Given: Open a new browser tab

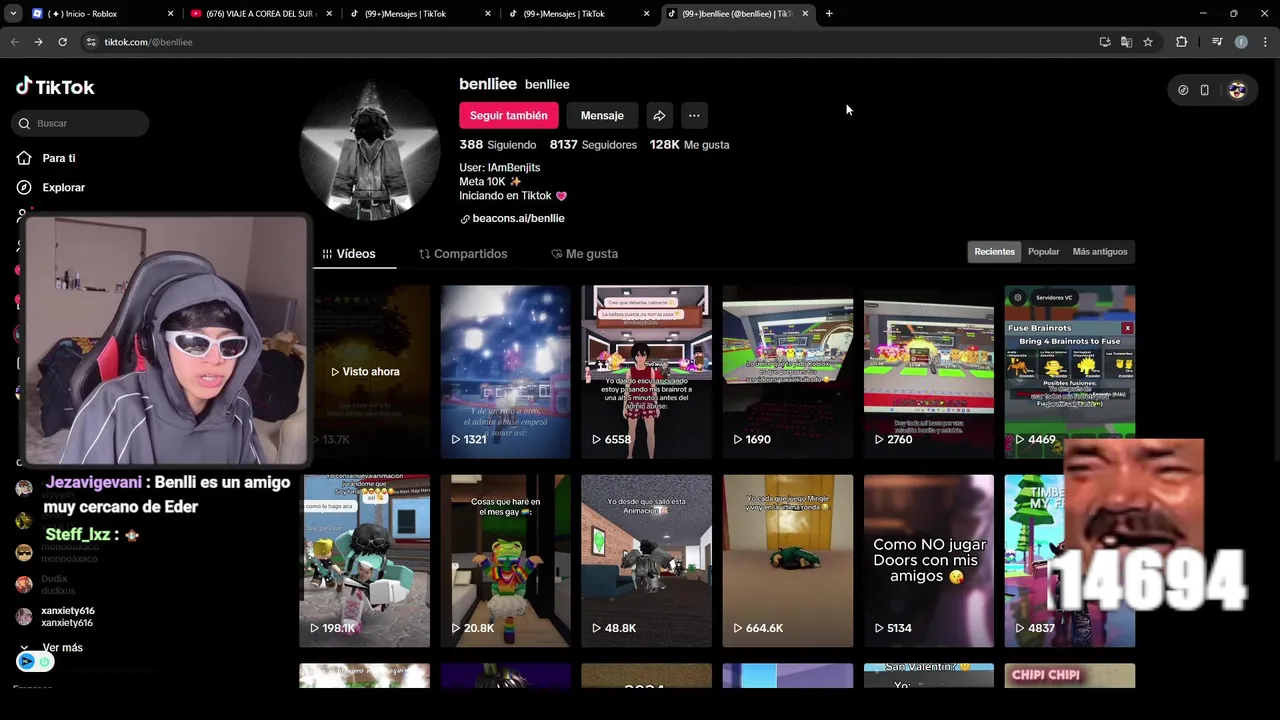Looking at the screenshot, I should (829, 14).
